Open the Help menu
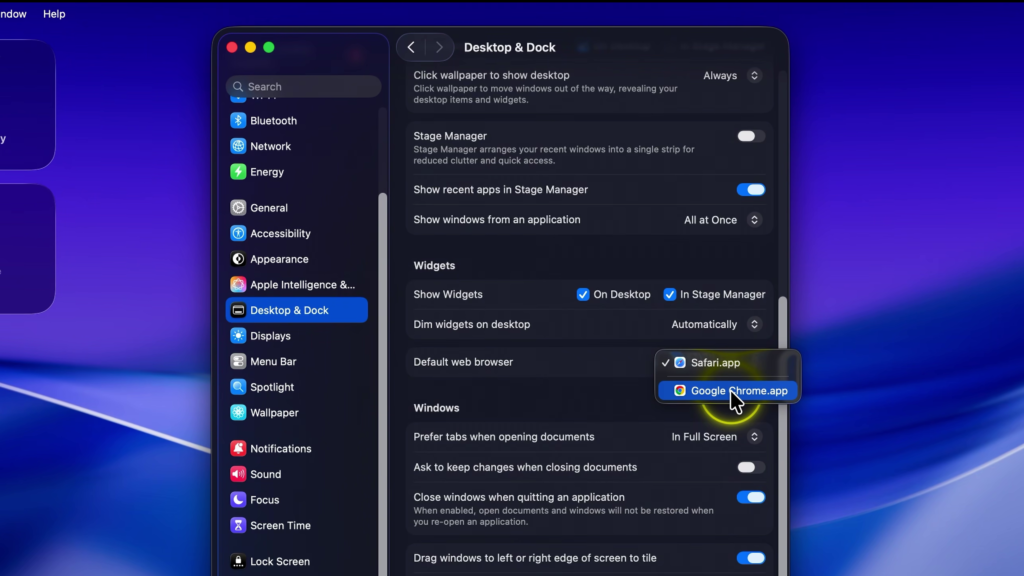 (x=54, y=14)
